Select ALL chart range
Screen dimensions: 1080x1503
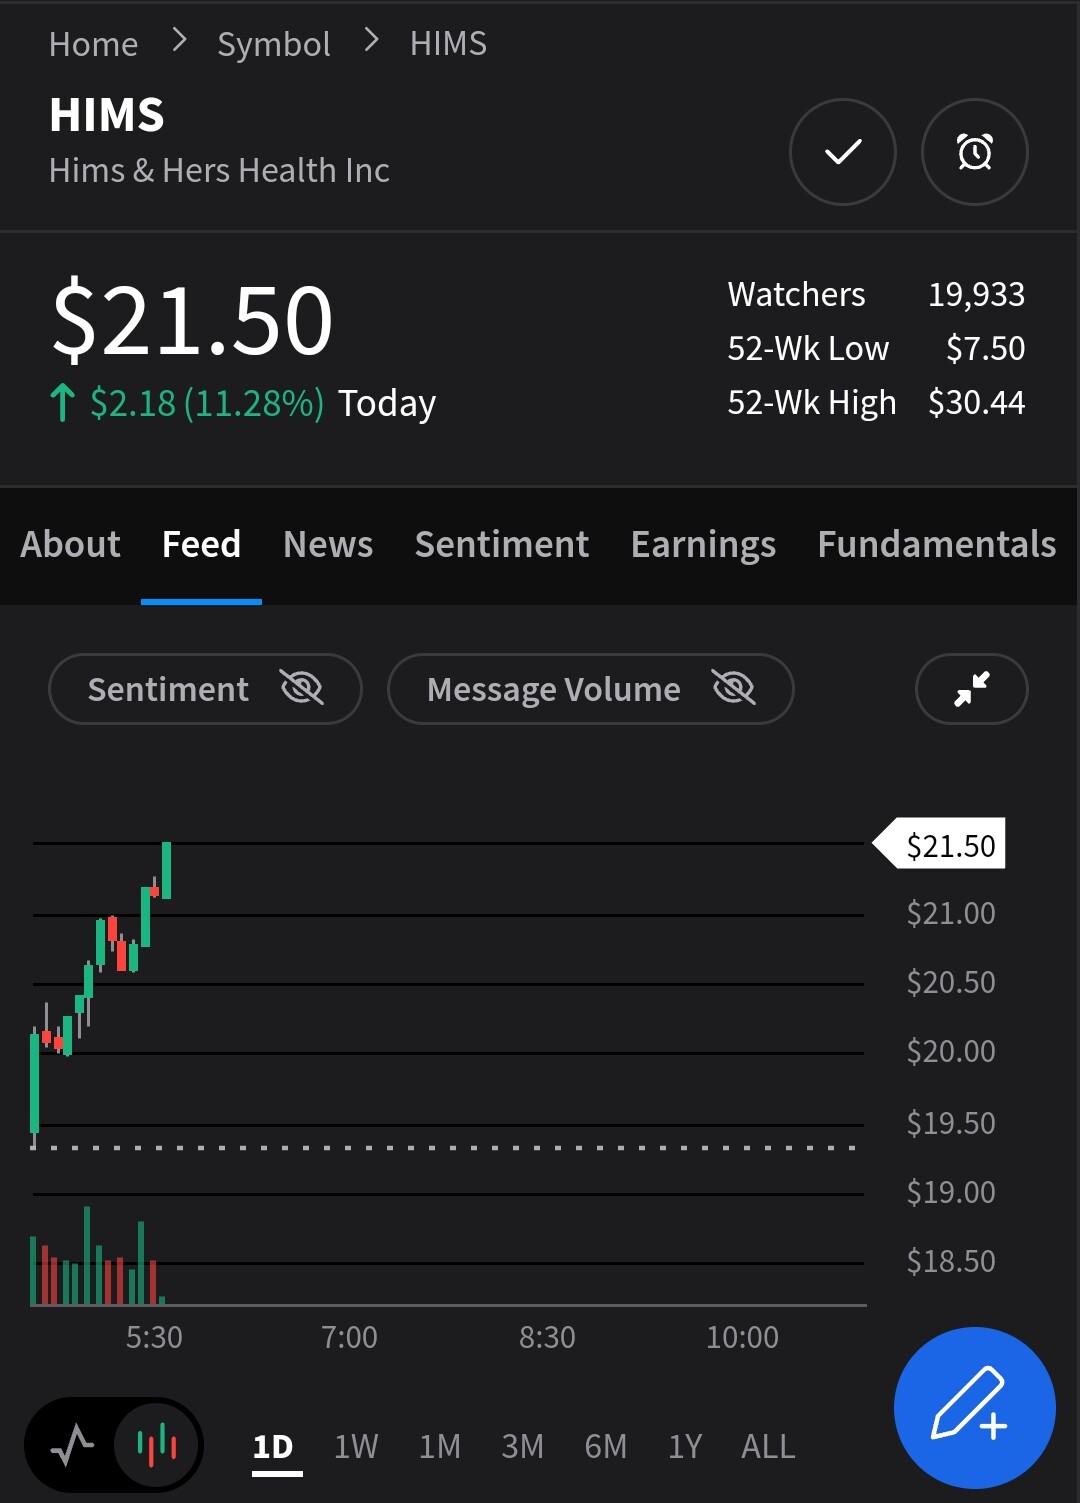(768, 1447)
